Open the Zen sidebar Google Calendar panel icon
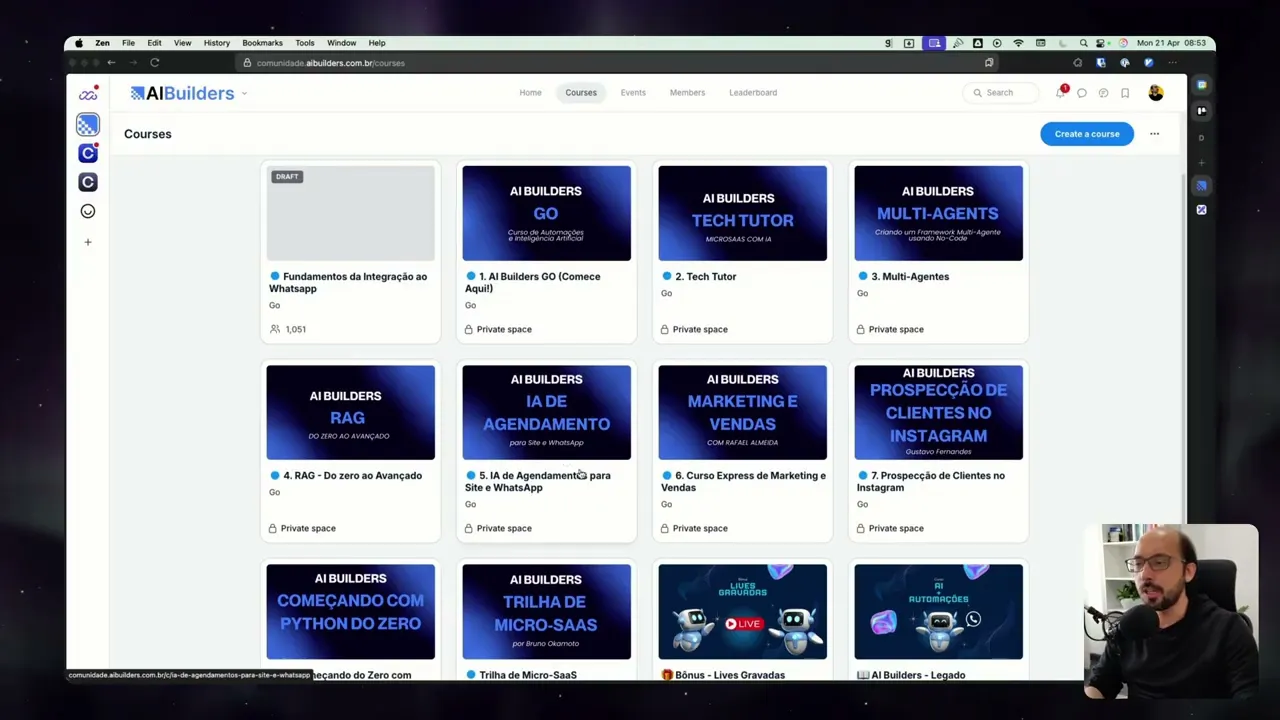Screen dimensions: 1280x720 (1202, 85)
